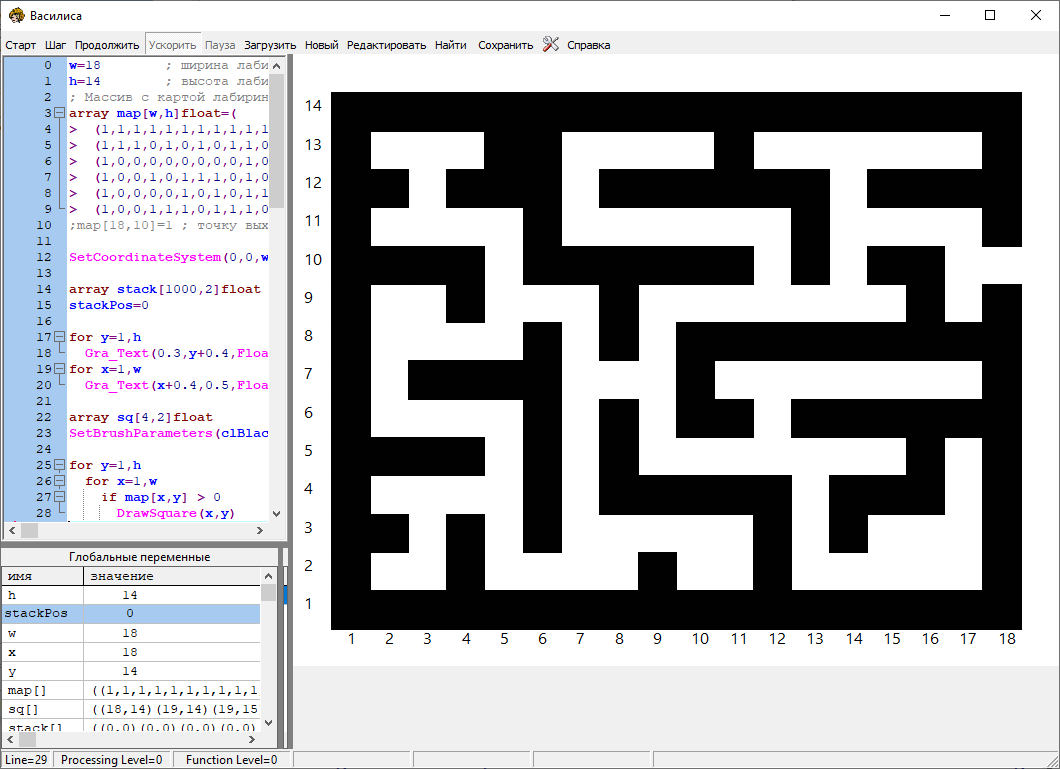
Task: Fold the if map[x,y] block on line 27
Action: (59, 497)
